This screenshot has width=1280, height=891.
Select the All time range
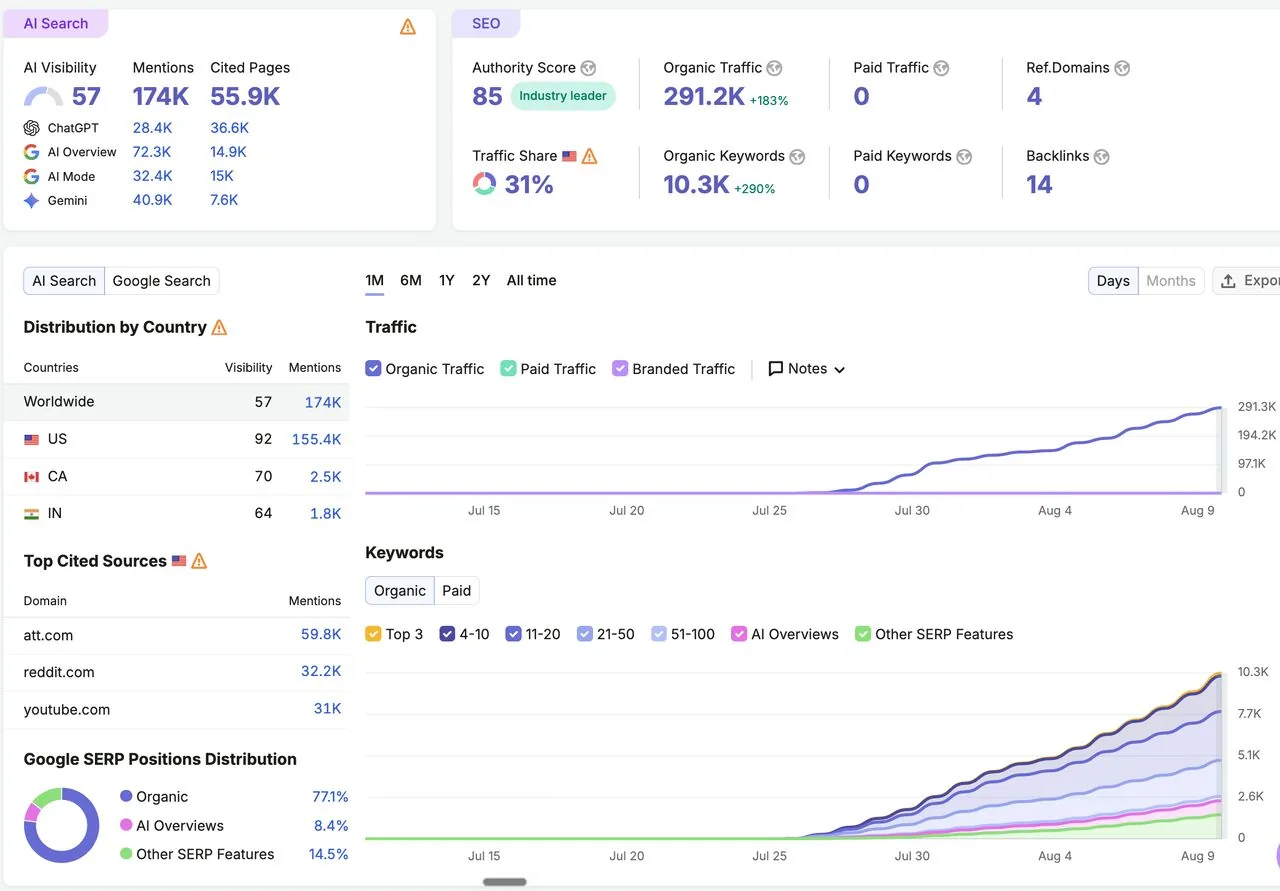point(531,280)
